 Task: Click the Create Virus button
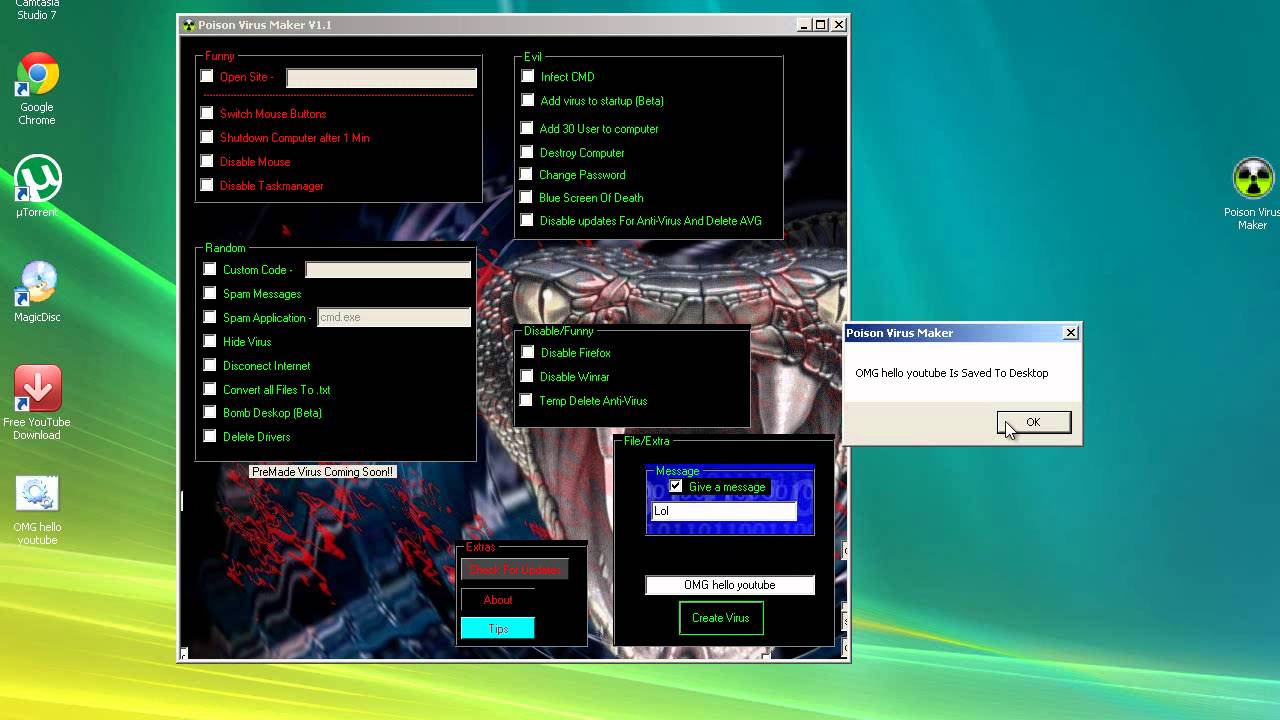pyautogui.click(x=721, y=618)
